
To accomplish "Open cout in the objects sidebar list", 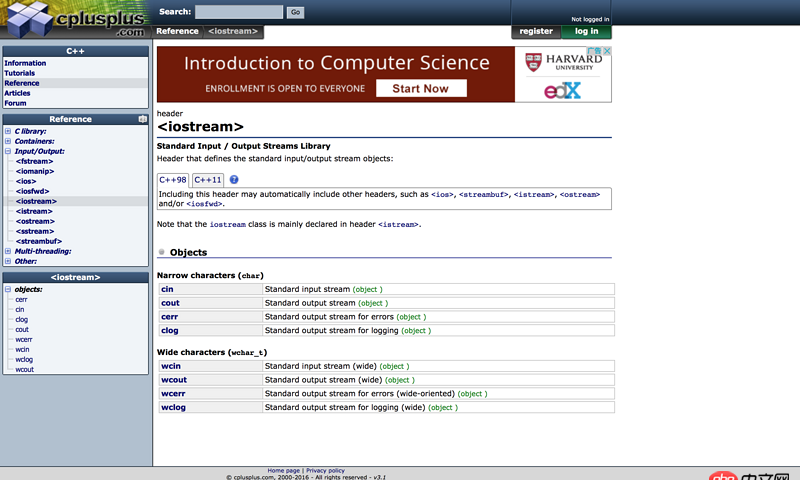I will point(22,330).
